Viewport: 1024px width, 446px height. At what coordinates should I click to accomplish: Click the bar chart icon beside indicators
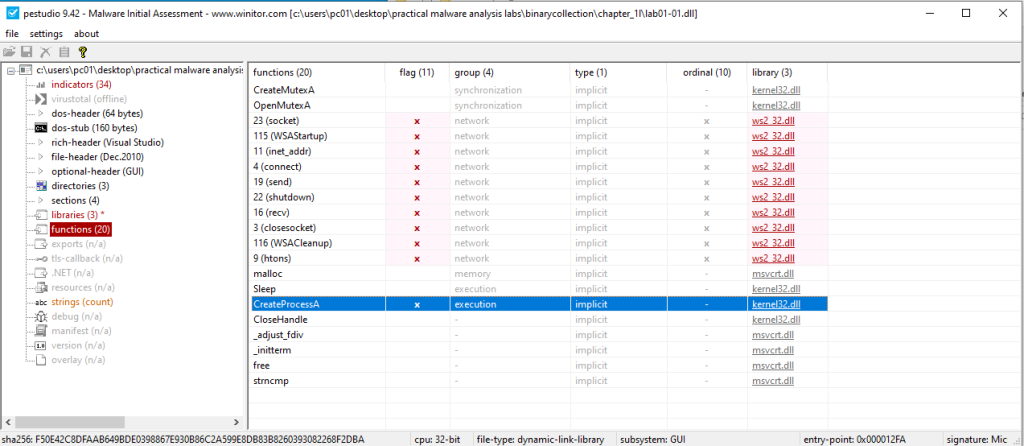click(x=40, y=84)
